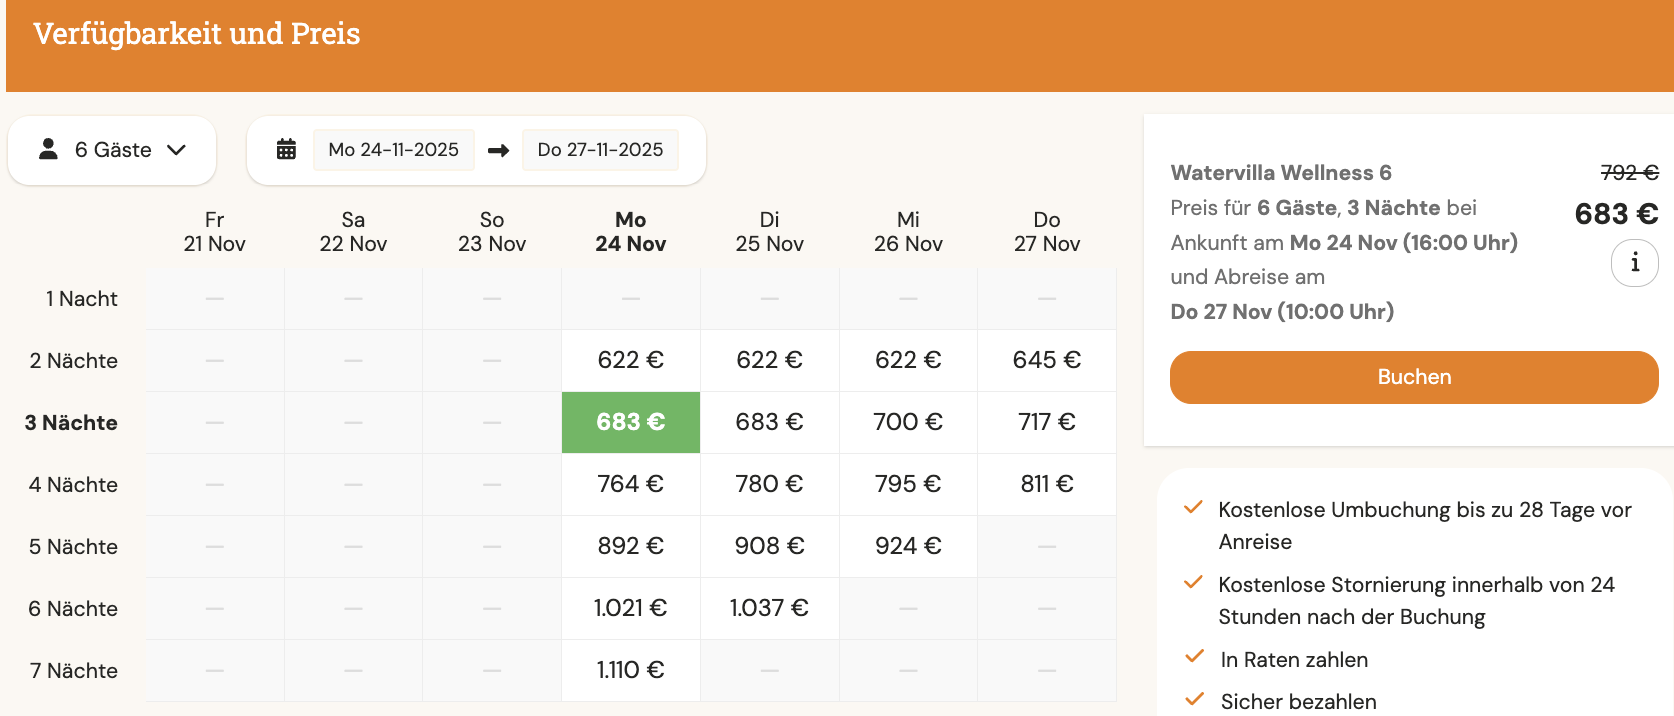This screenshot has height=716, width=1674.
Task: Choose 5 nights Monday at 892 €
Action: point(630,546)
